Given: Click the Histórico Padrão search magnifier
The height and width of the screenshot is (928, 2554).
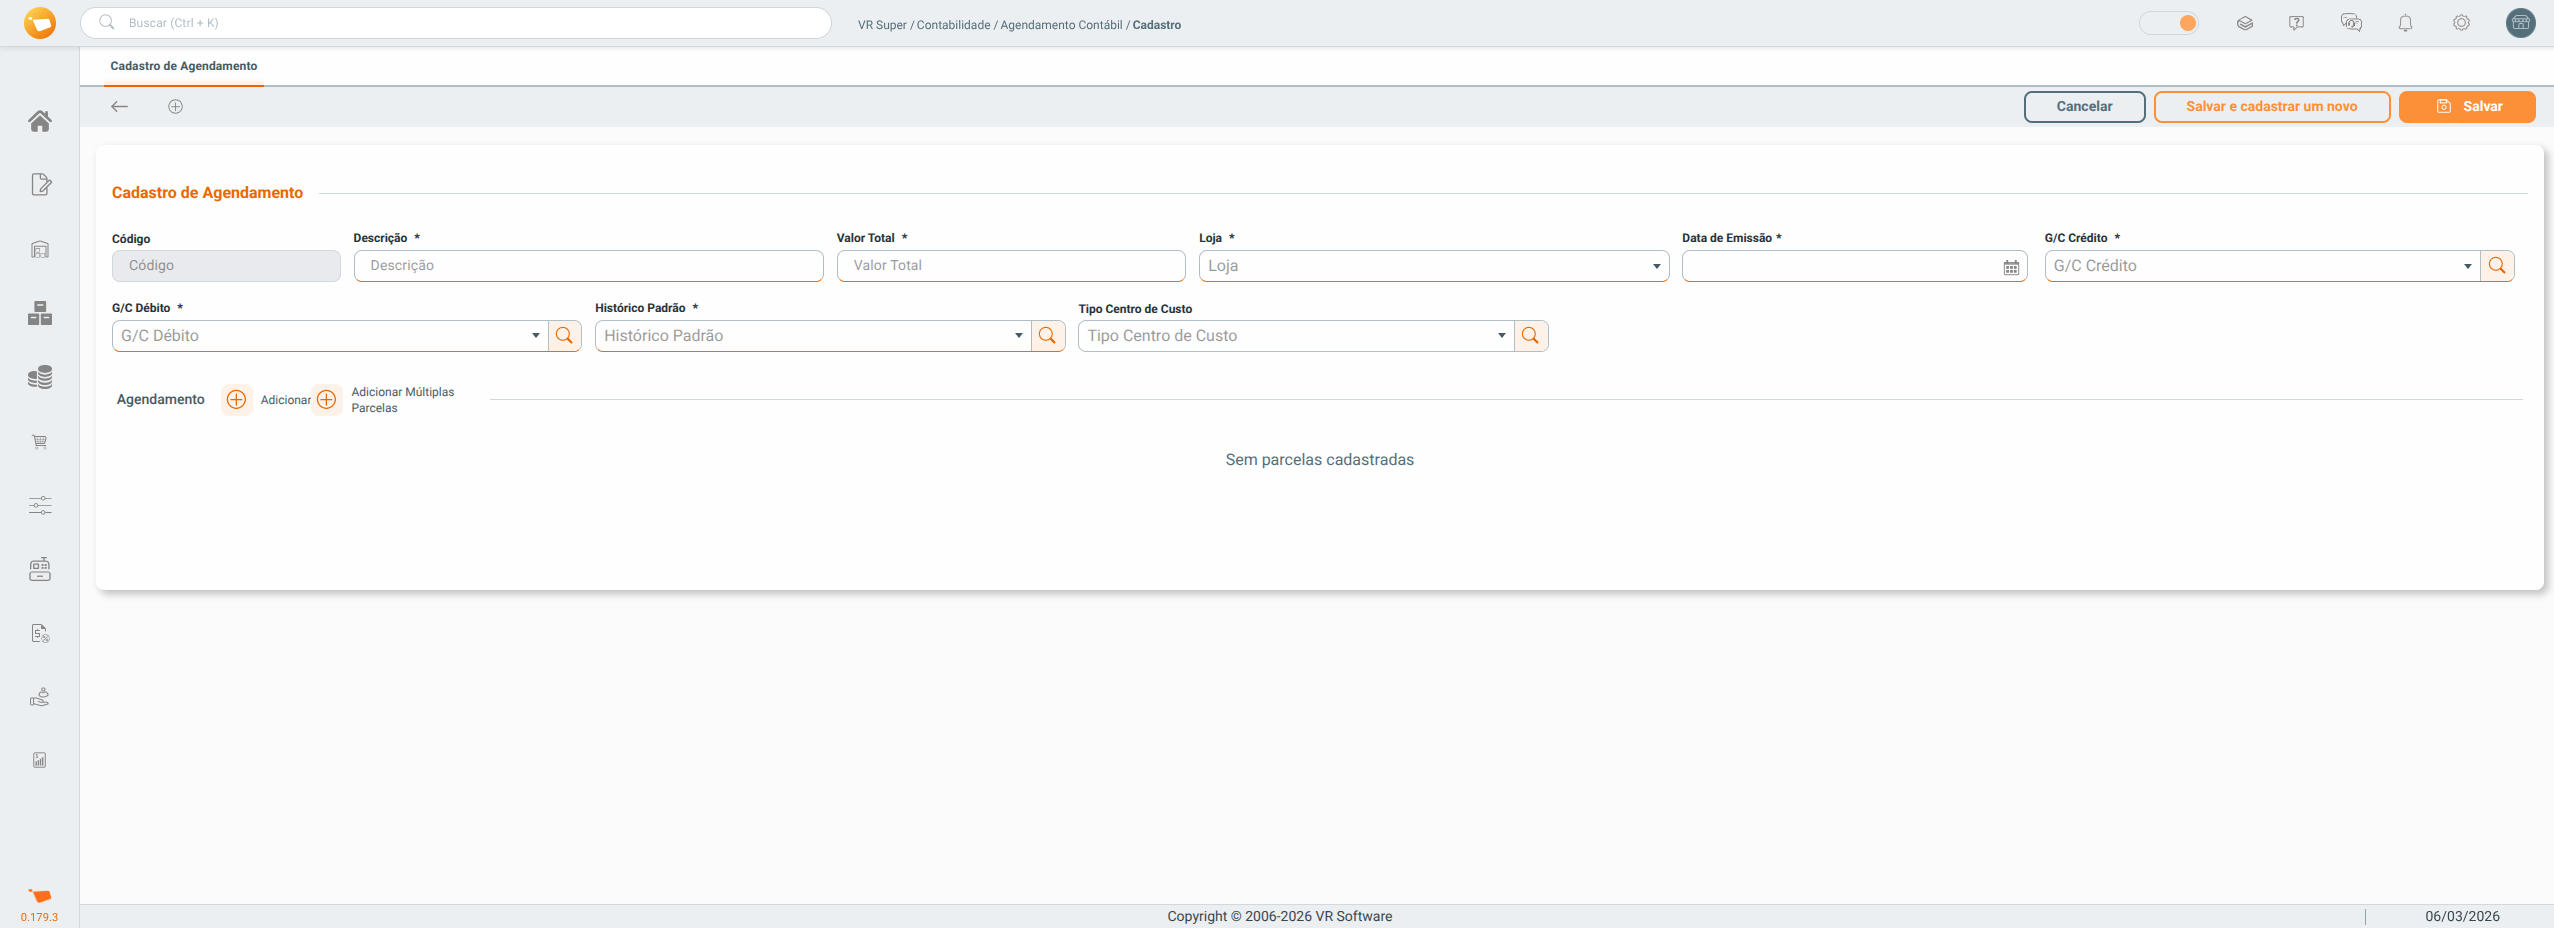Looking at the screenshot, I should tap(1047, 336).
